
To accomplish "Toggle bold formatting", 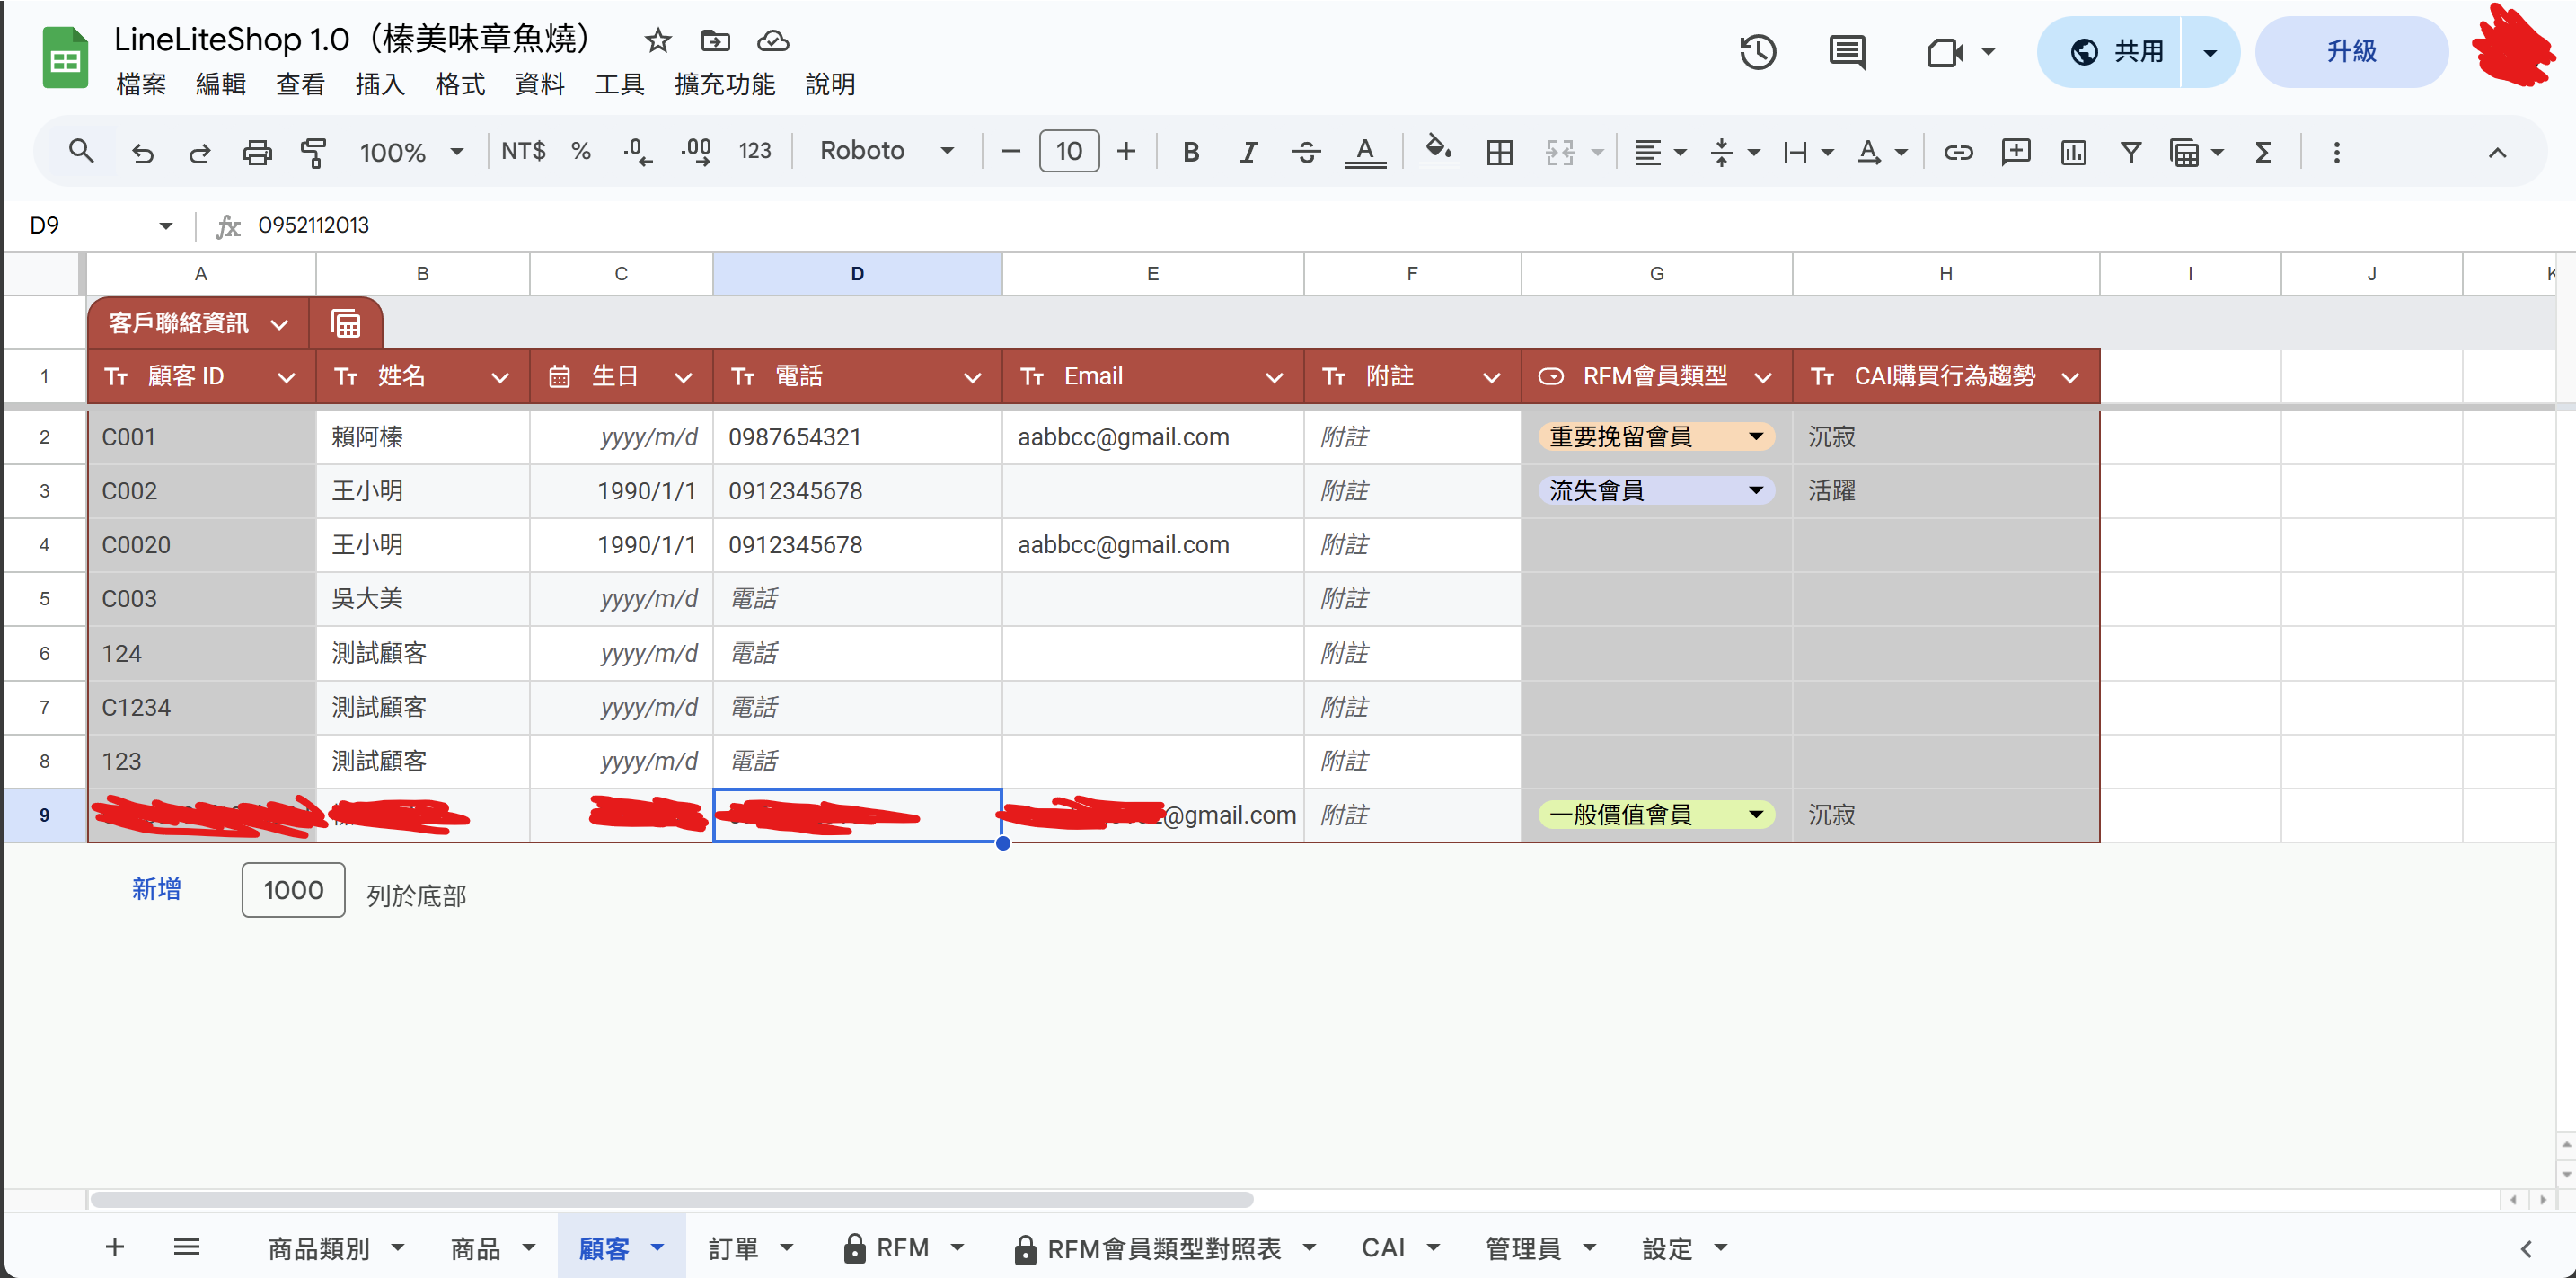I will [x=1190, y=152].
